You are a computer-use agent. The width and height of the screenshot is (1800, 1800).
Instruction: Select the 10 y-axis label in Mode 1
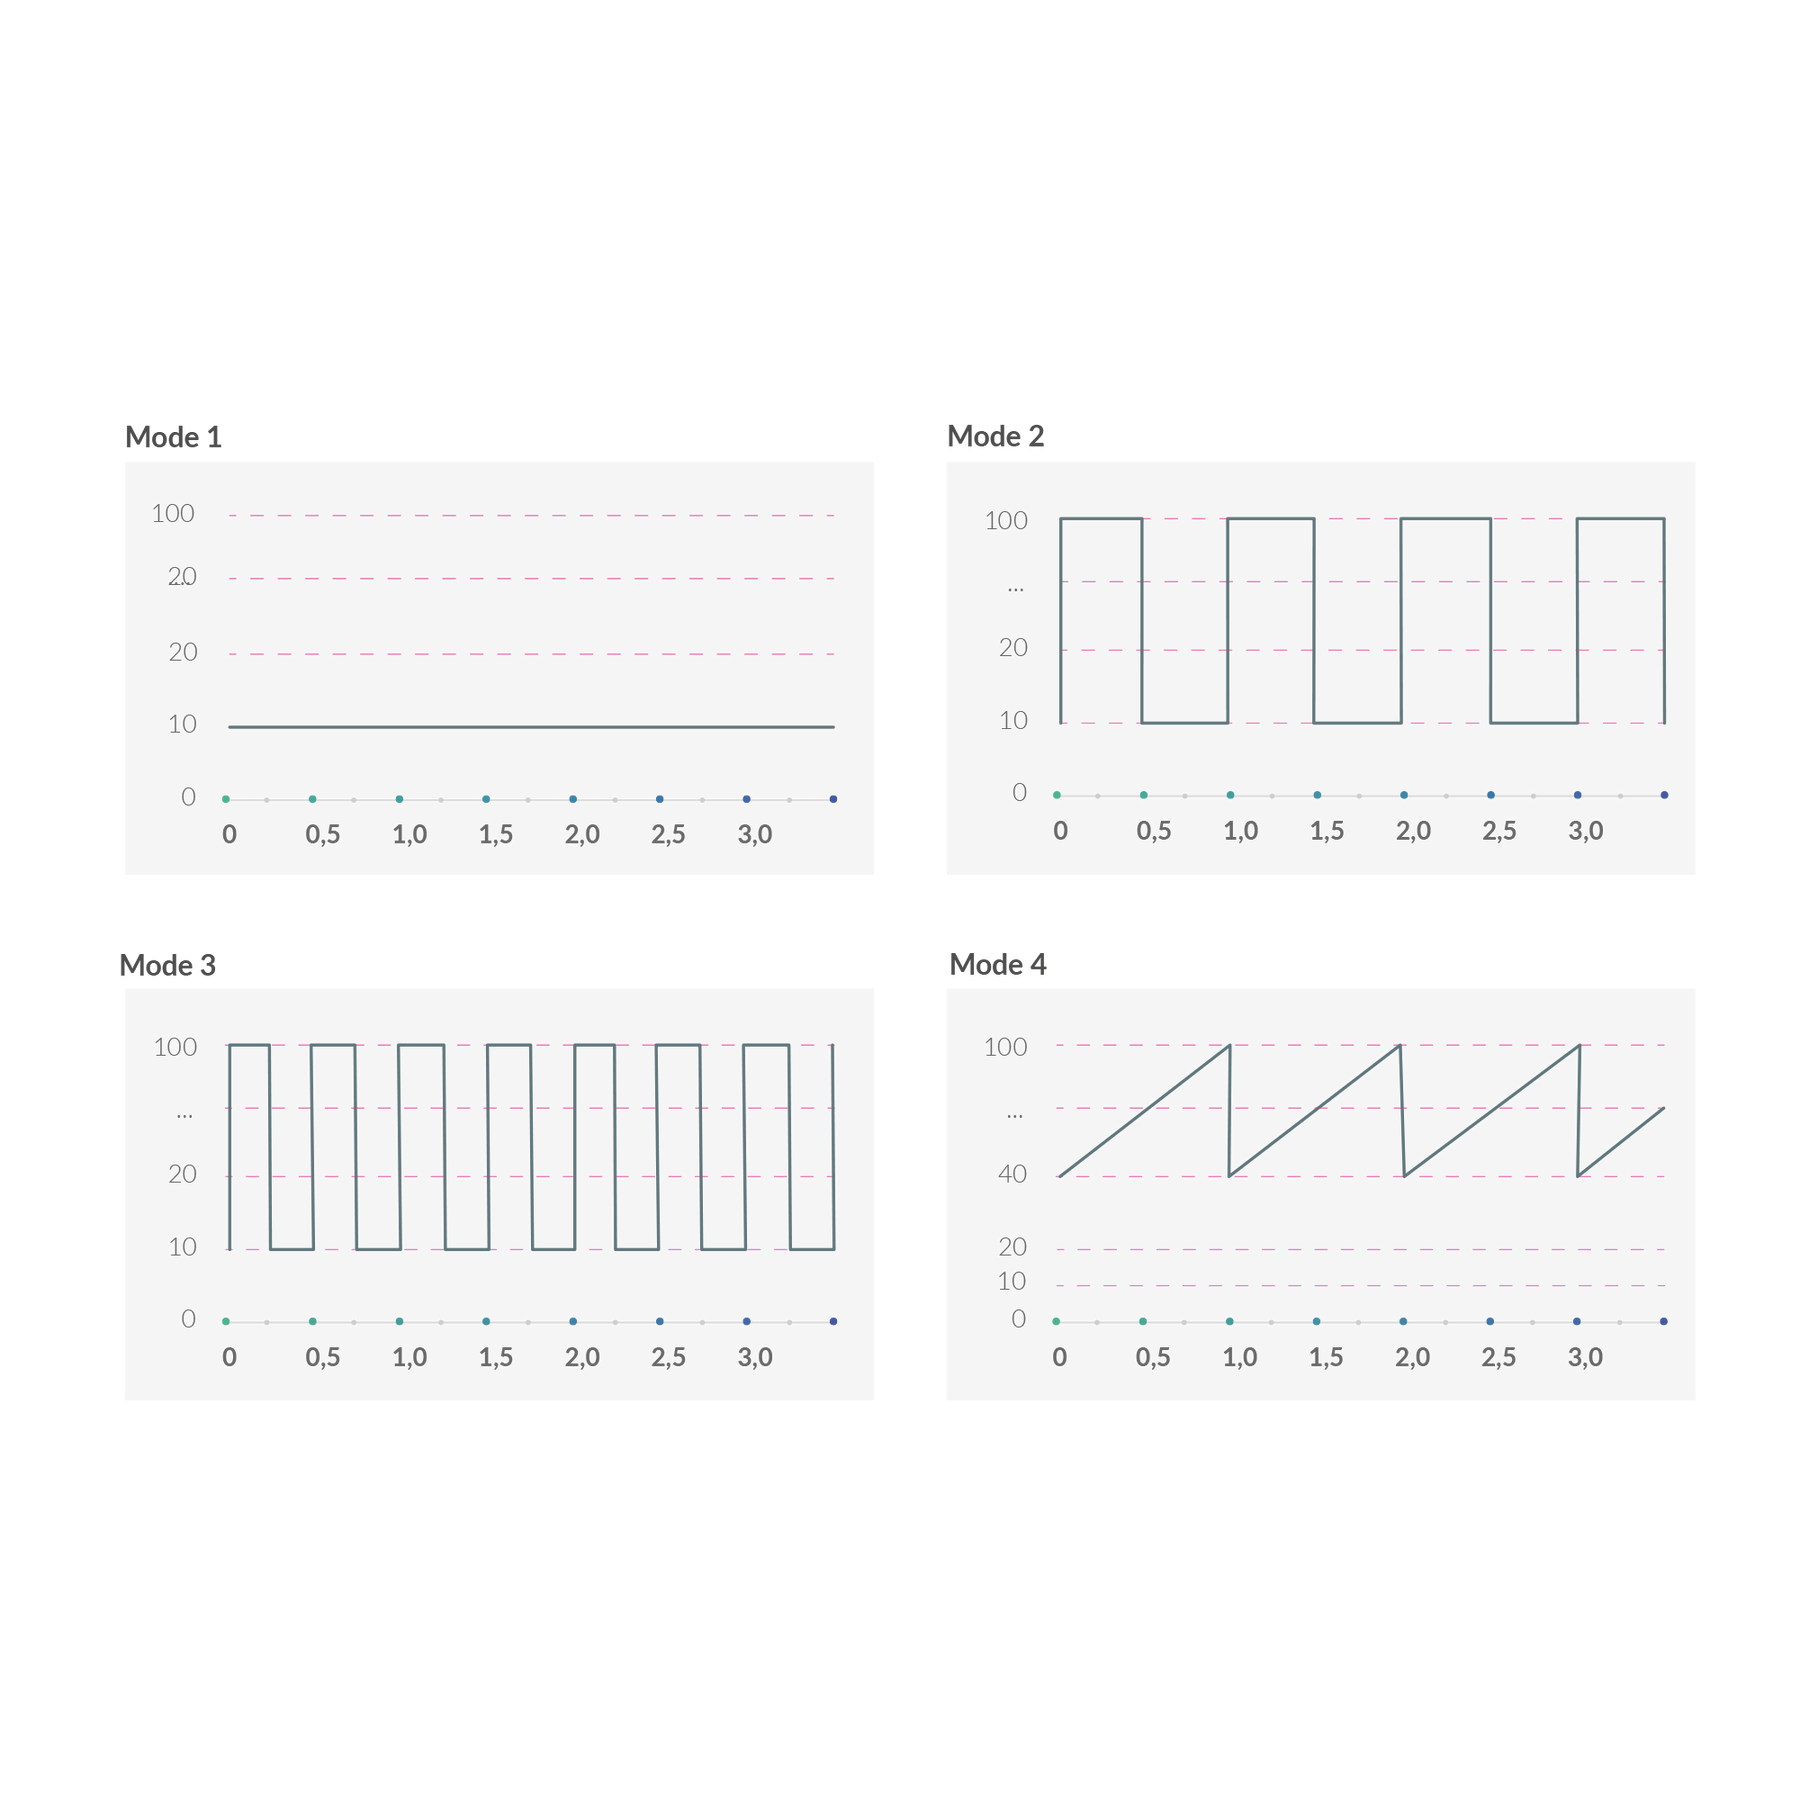(x=182, y=724)
